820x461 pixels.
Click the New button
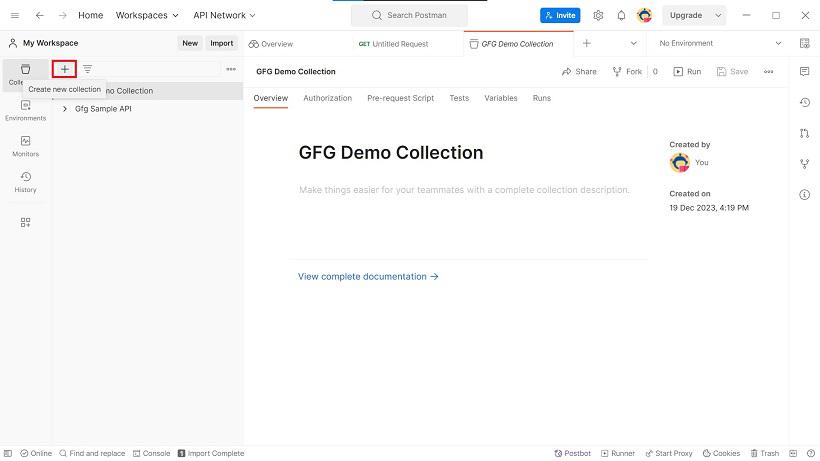point(190,43)
